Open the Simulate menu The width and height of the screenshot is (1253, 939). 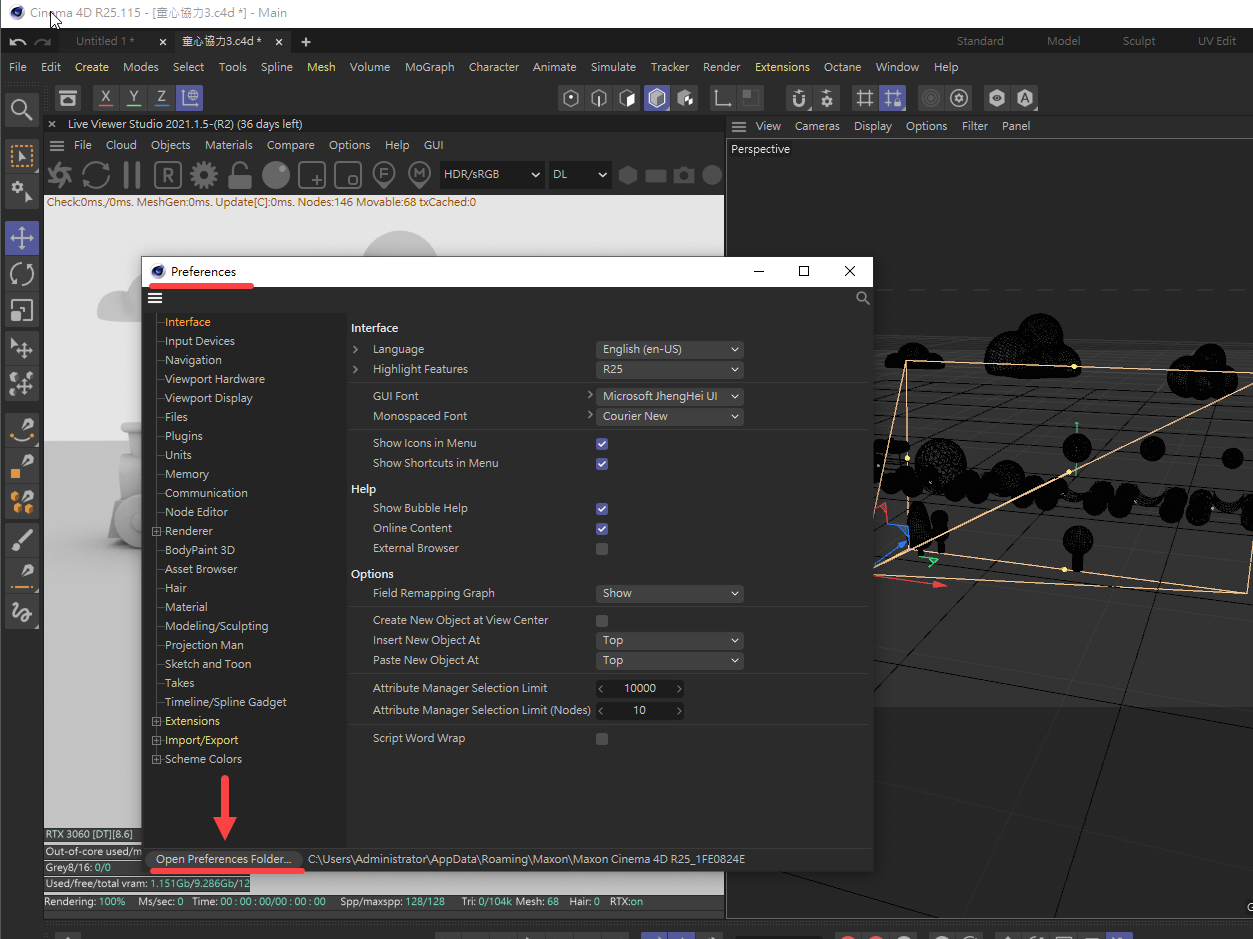tap(613, 67)
